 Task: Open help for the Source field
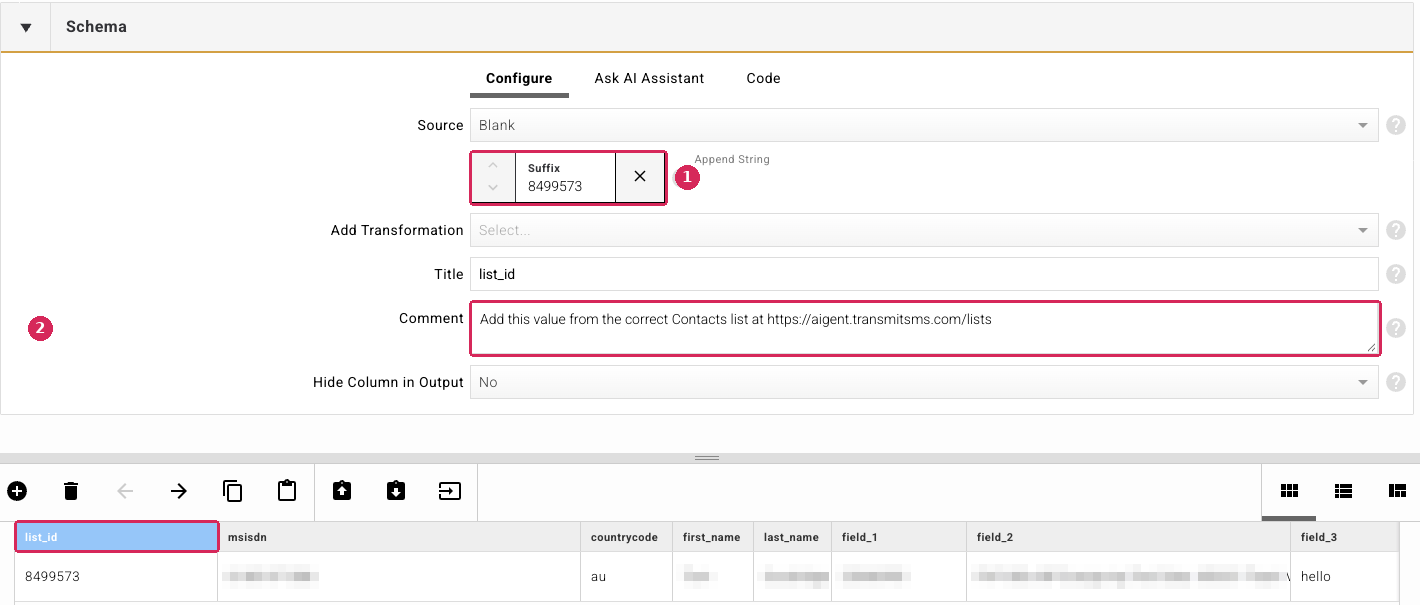point(1396,125)
